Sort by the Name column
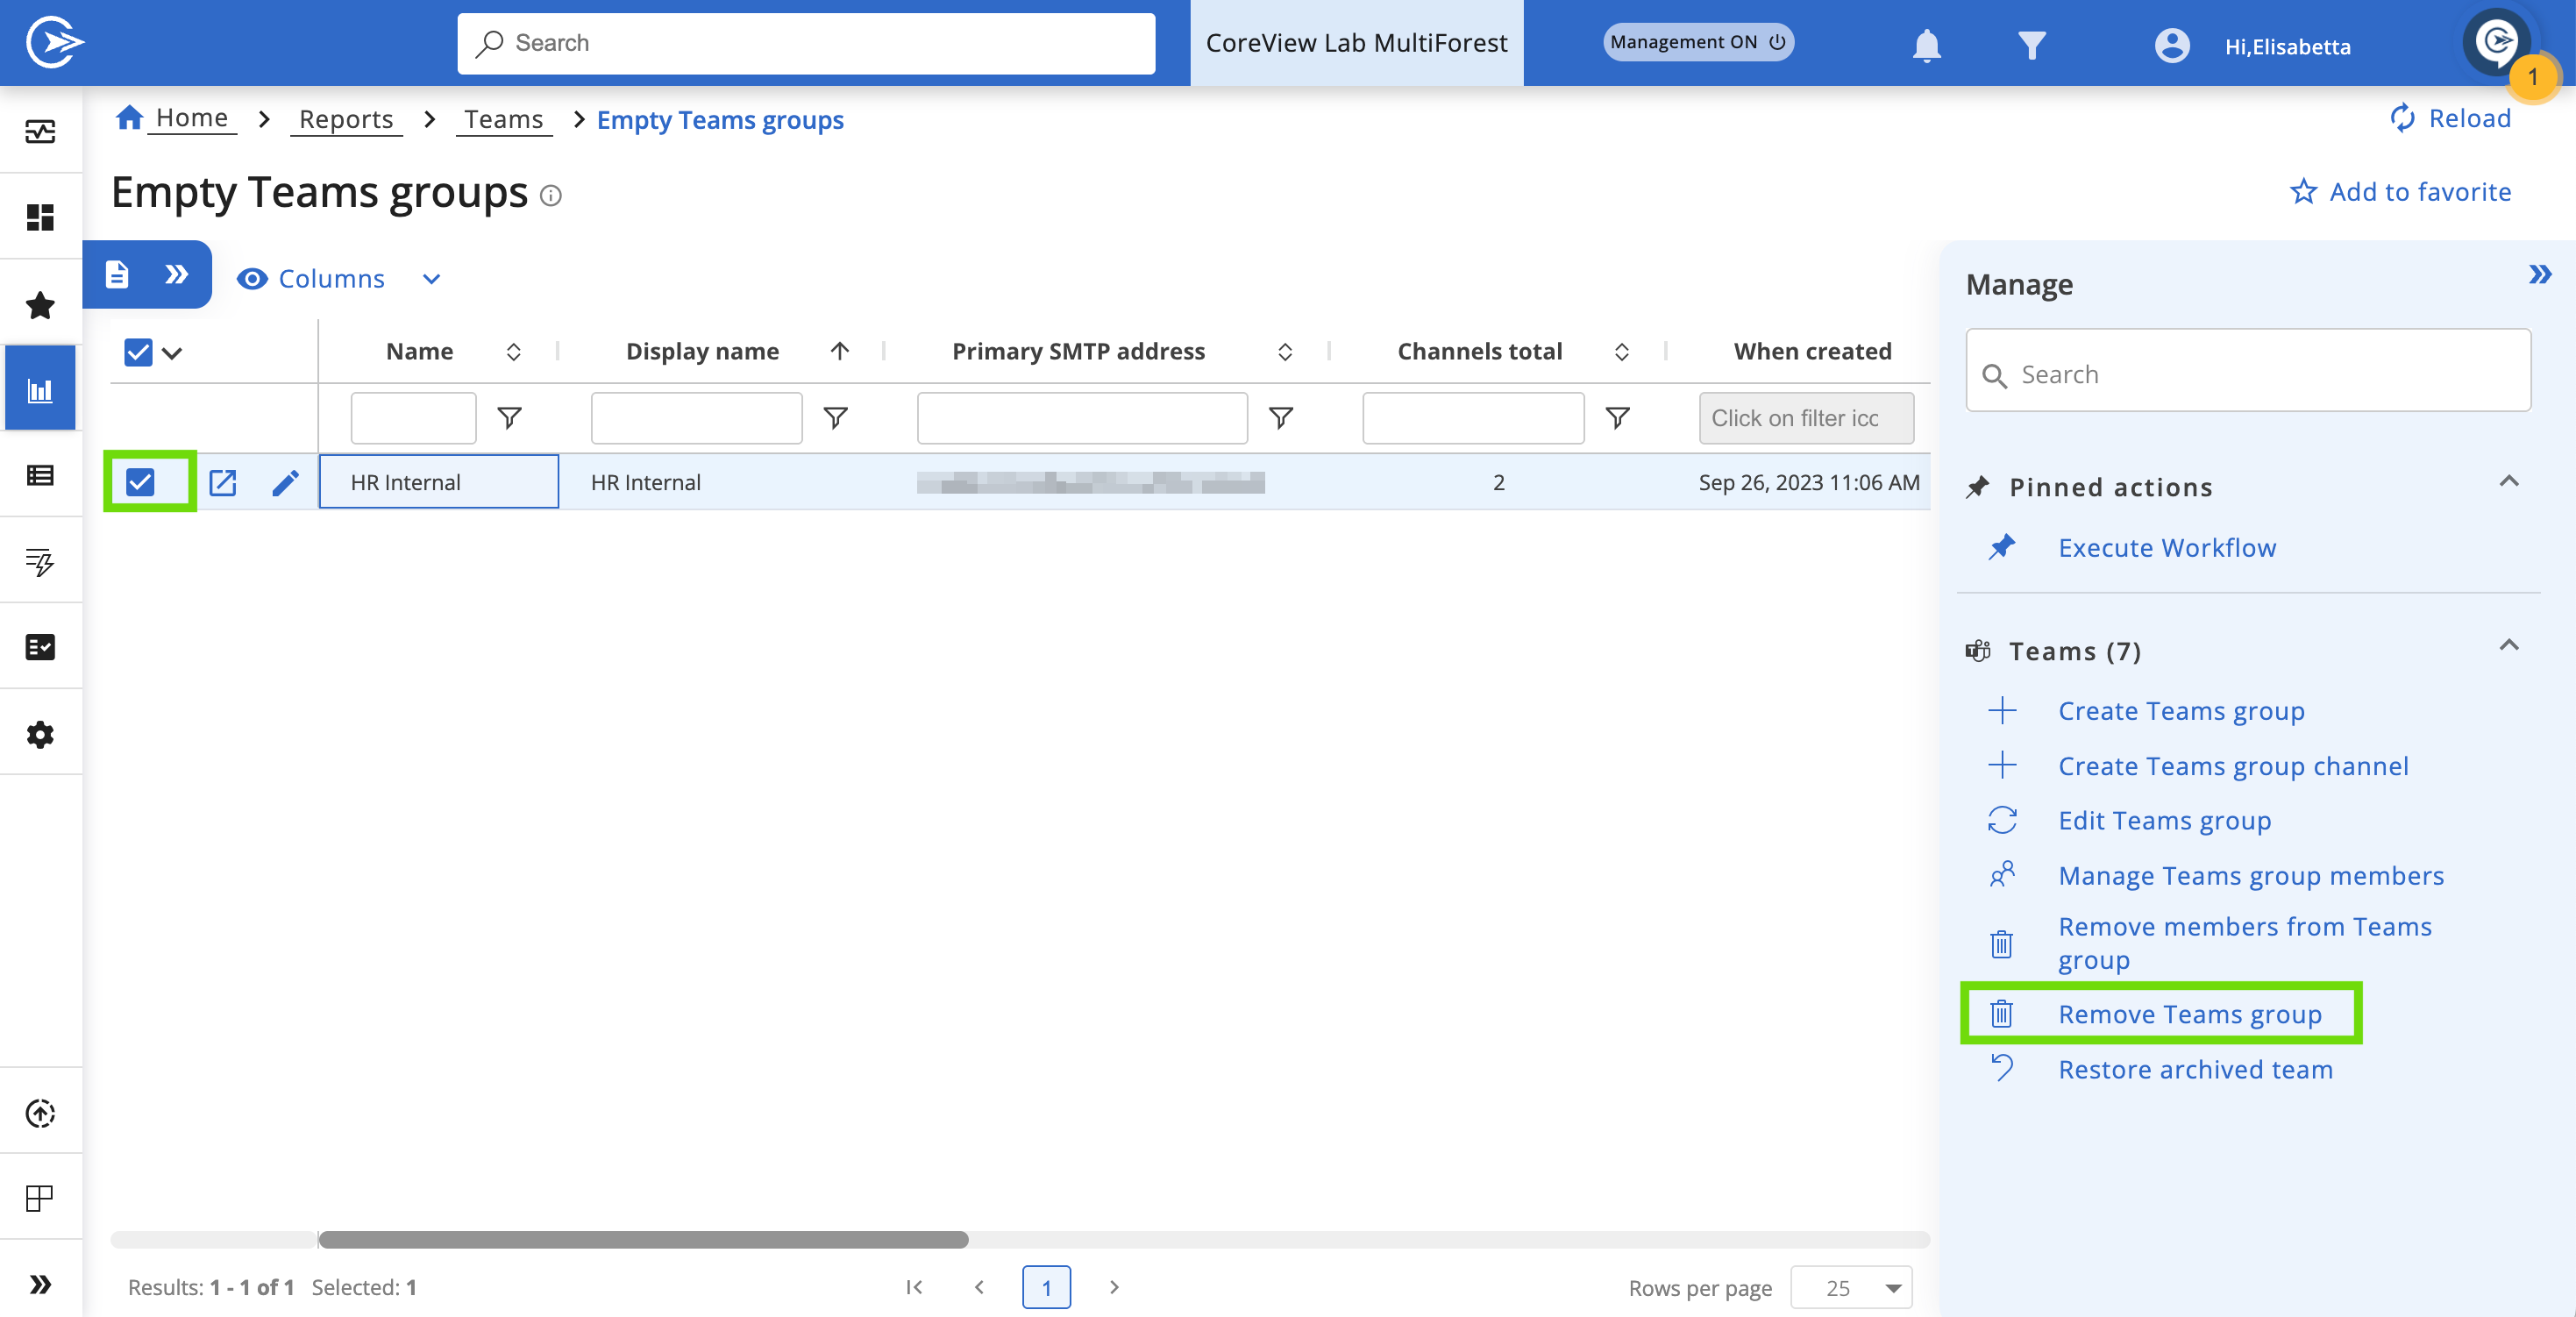Image resolution: width=2576 pixels, height=1317 pixels. [513, 352]
